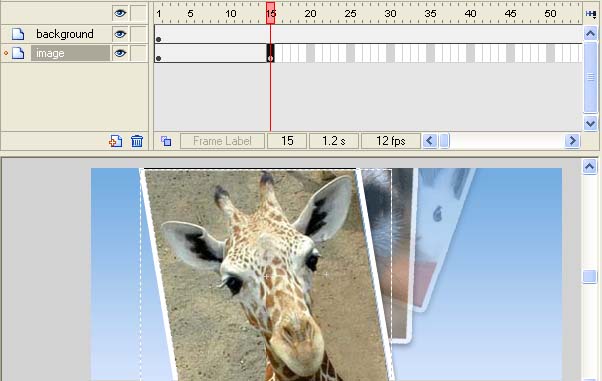This screenshot has width=602, height=381.
Task: Hide the image layer using its eye icon
Action: pos(120,53)
